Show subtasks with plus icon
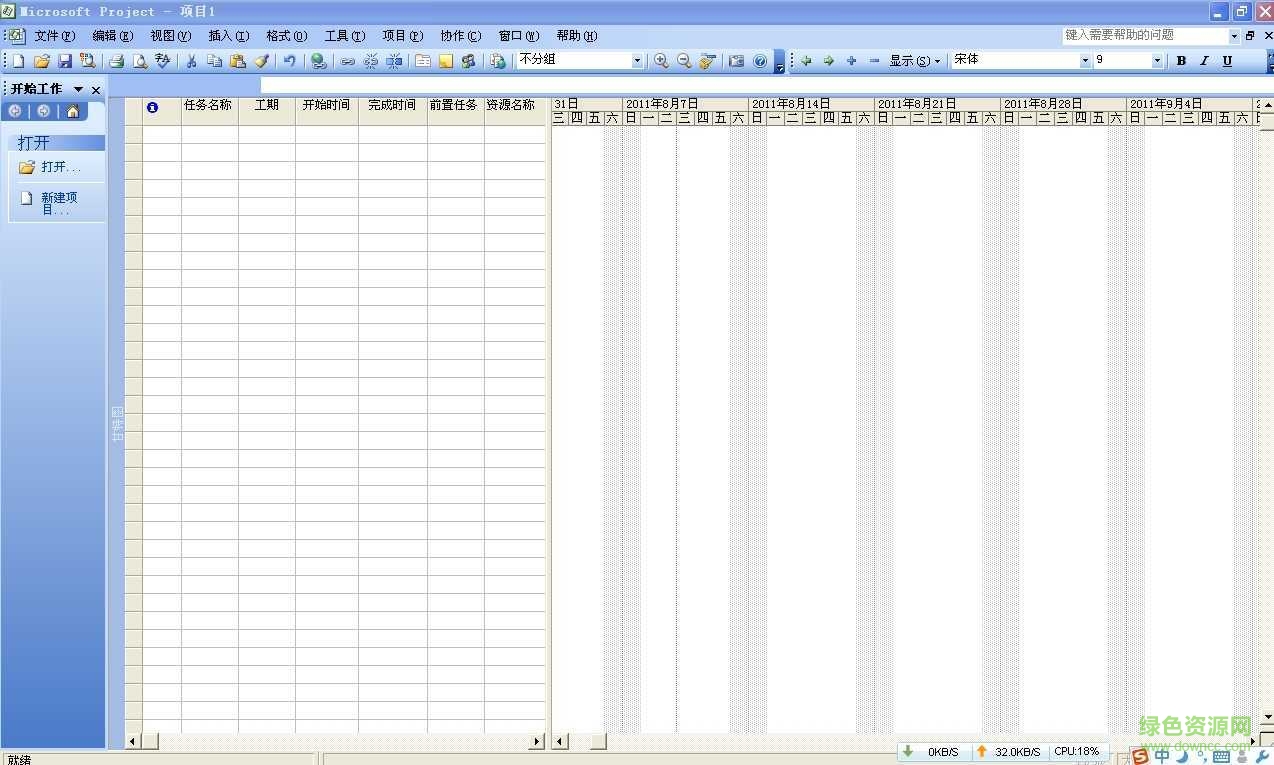1274x765 pixels. [852, 61]
